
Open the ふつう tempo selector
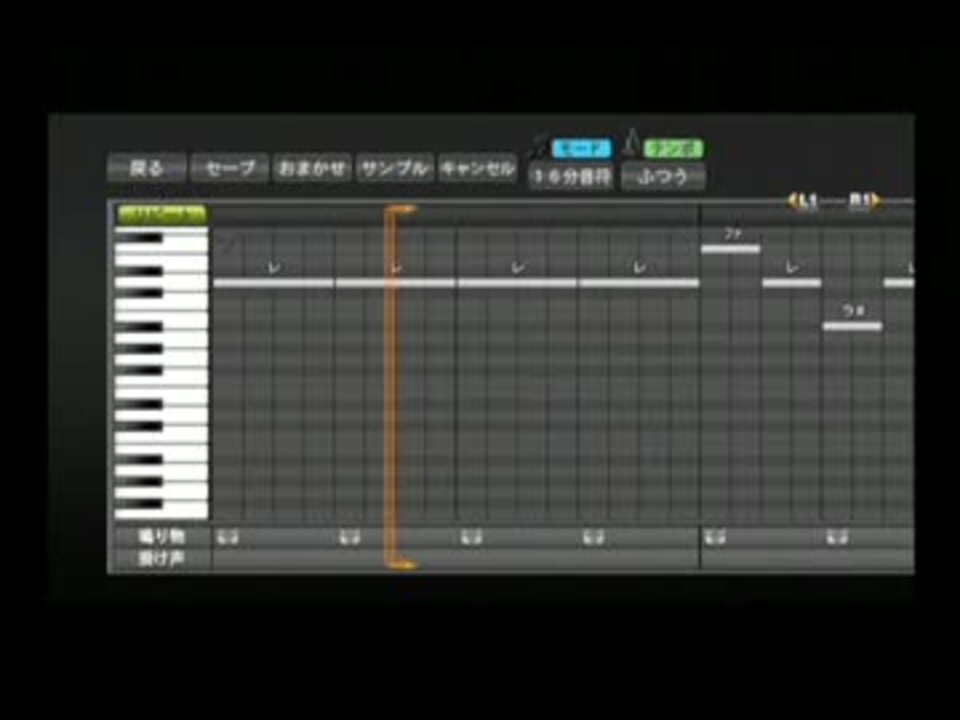663,177
